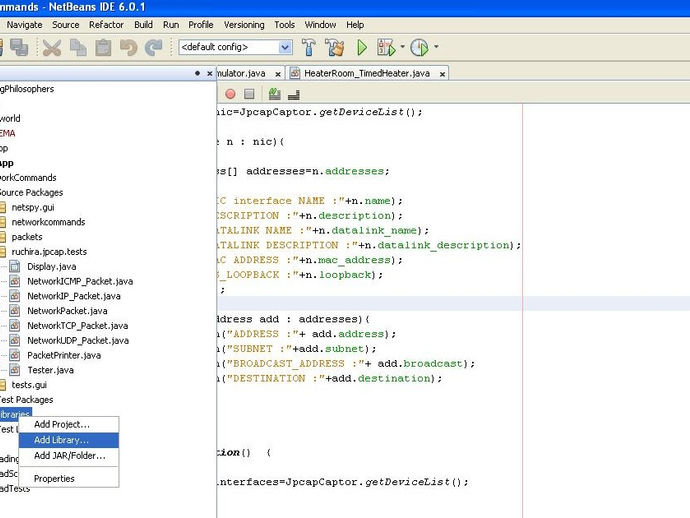Open the Navigate menu
The width and height of the screenshot is (690, 518).
(24, 25)
